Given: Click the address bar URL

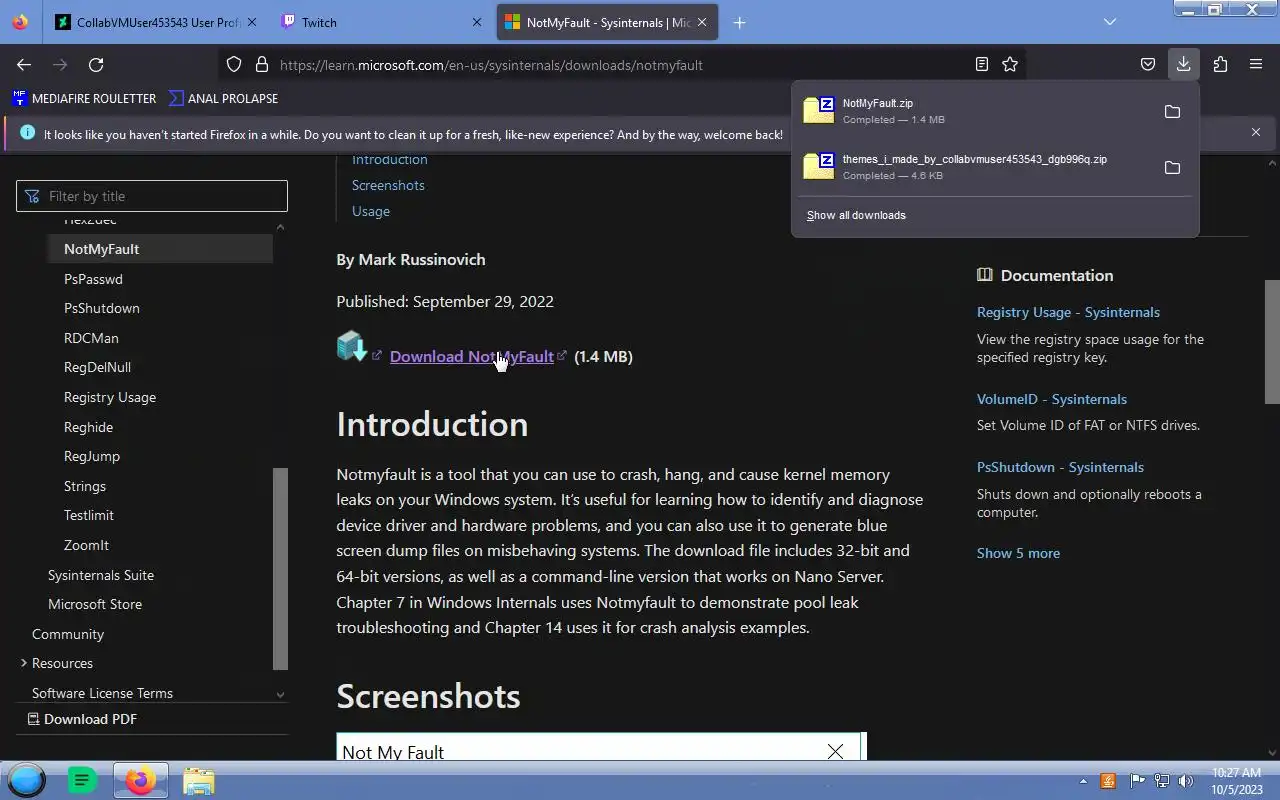Looking at the screenshot, I should [491, 65].
